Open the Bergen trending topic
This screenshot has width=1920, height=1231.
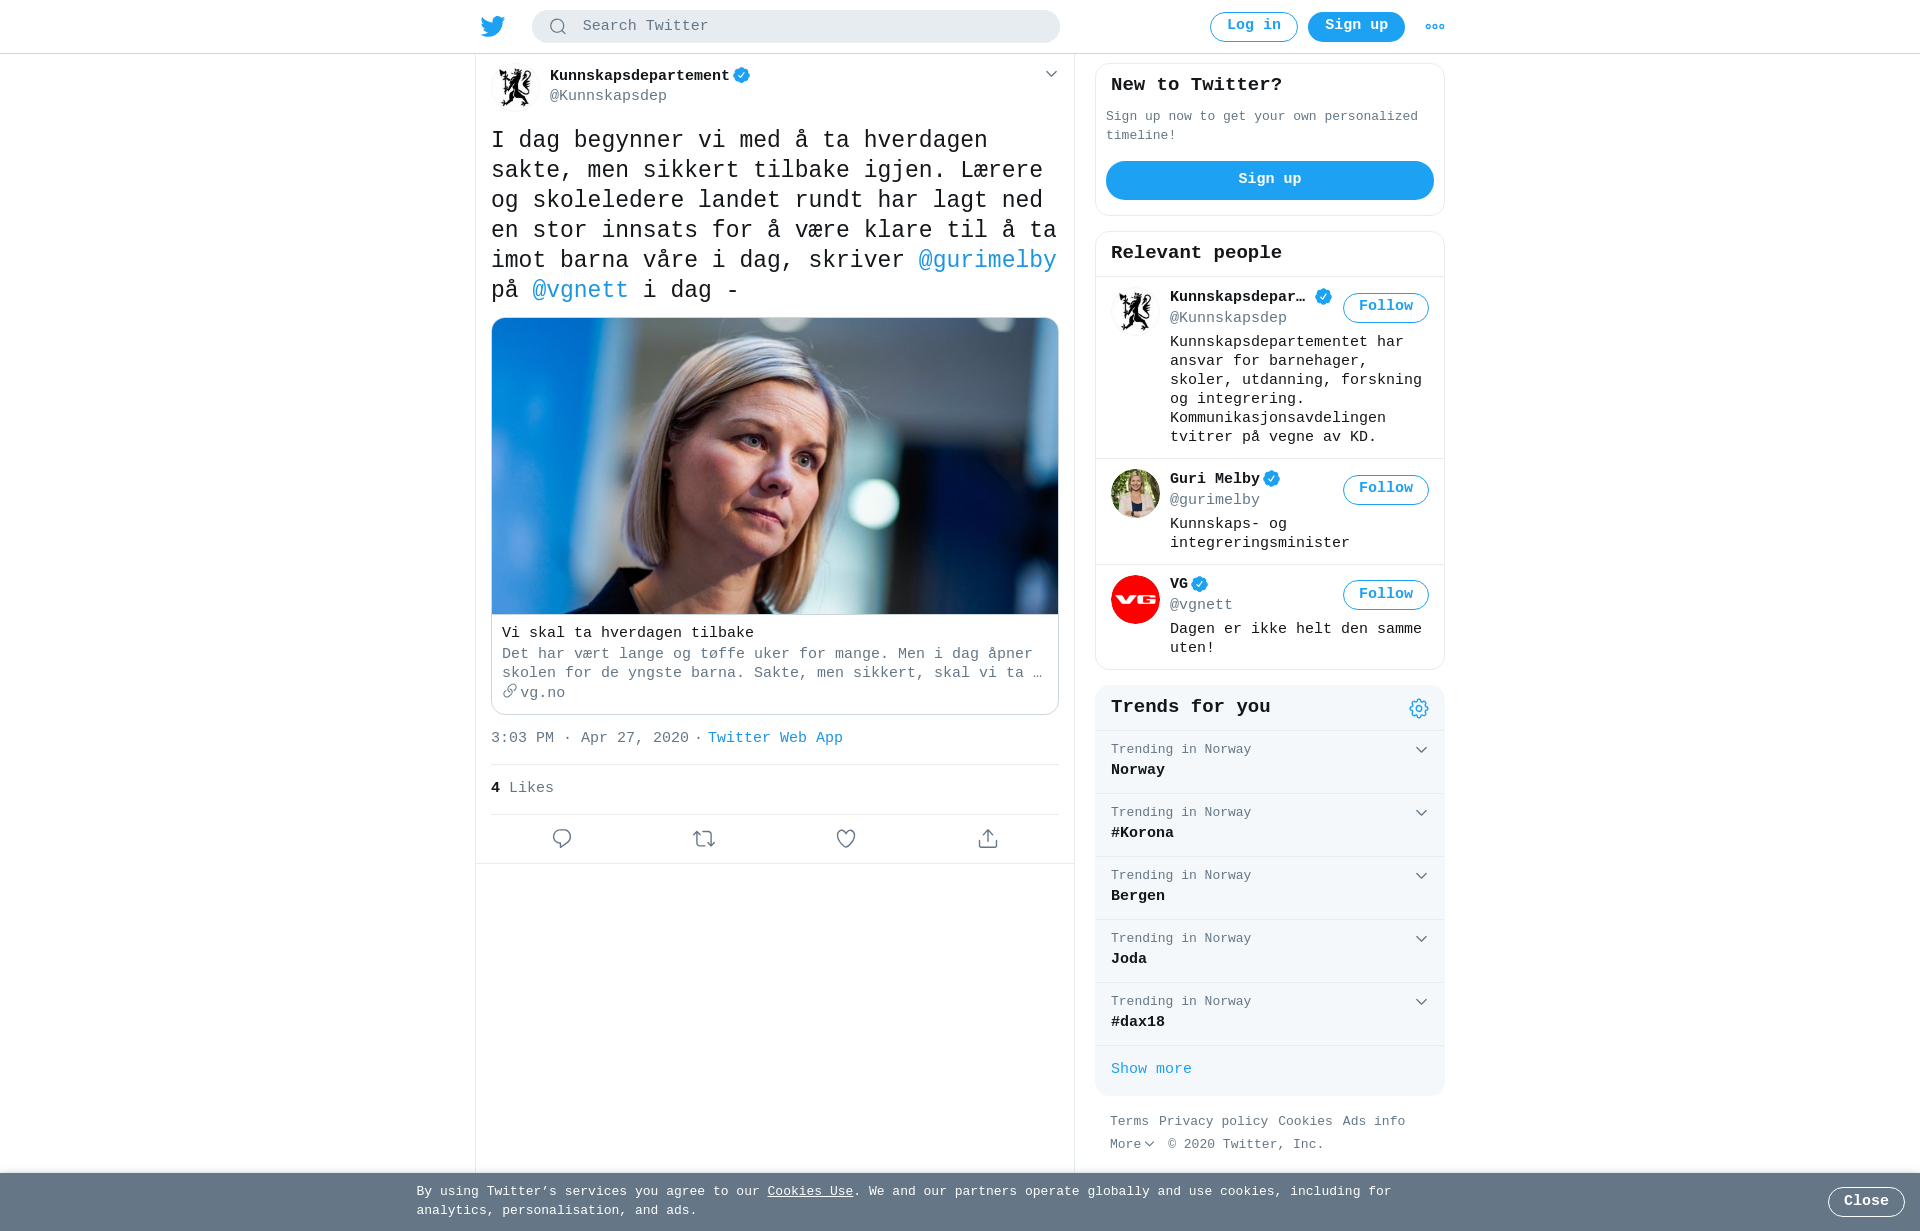pos(1270,888)
